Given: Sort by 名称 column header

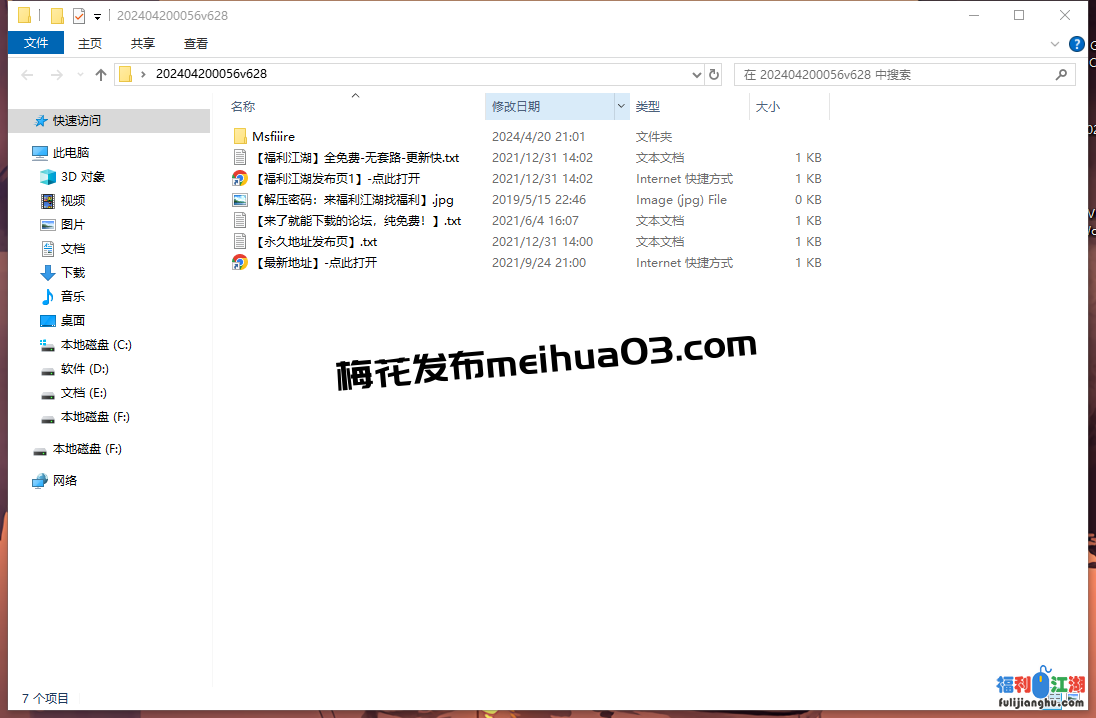Looking at the screenshot, I should (x=243, y=106).
